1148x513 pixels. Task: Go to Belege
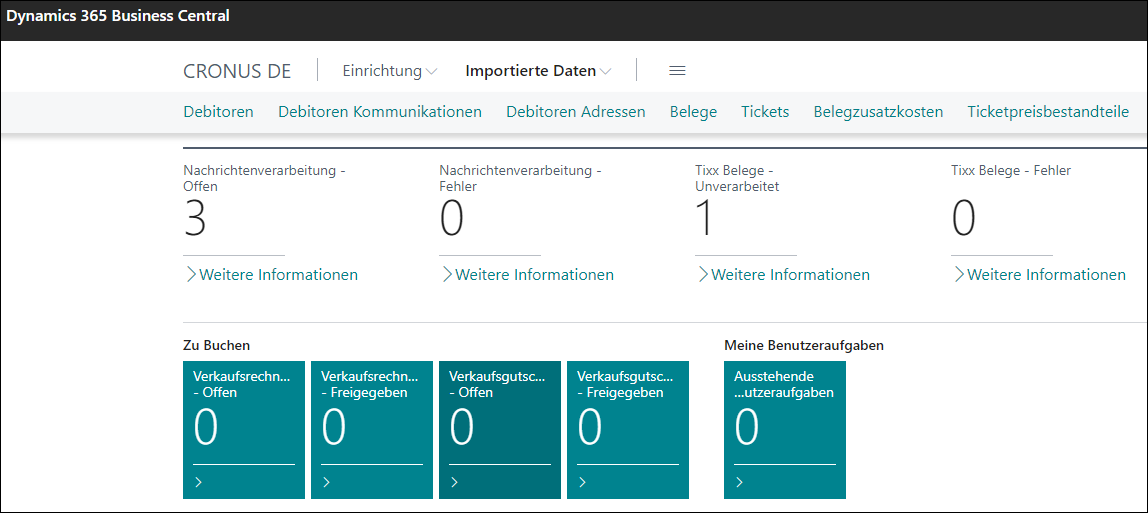point(693,112)
